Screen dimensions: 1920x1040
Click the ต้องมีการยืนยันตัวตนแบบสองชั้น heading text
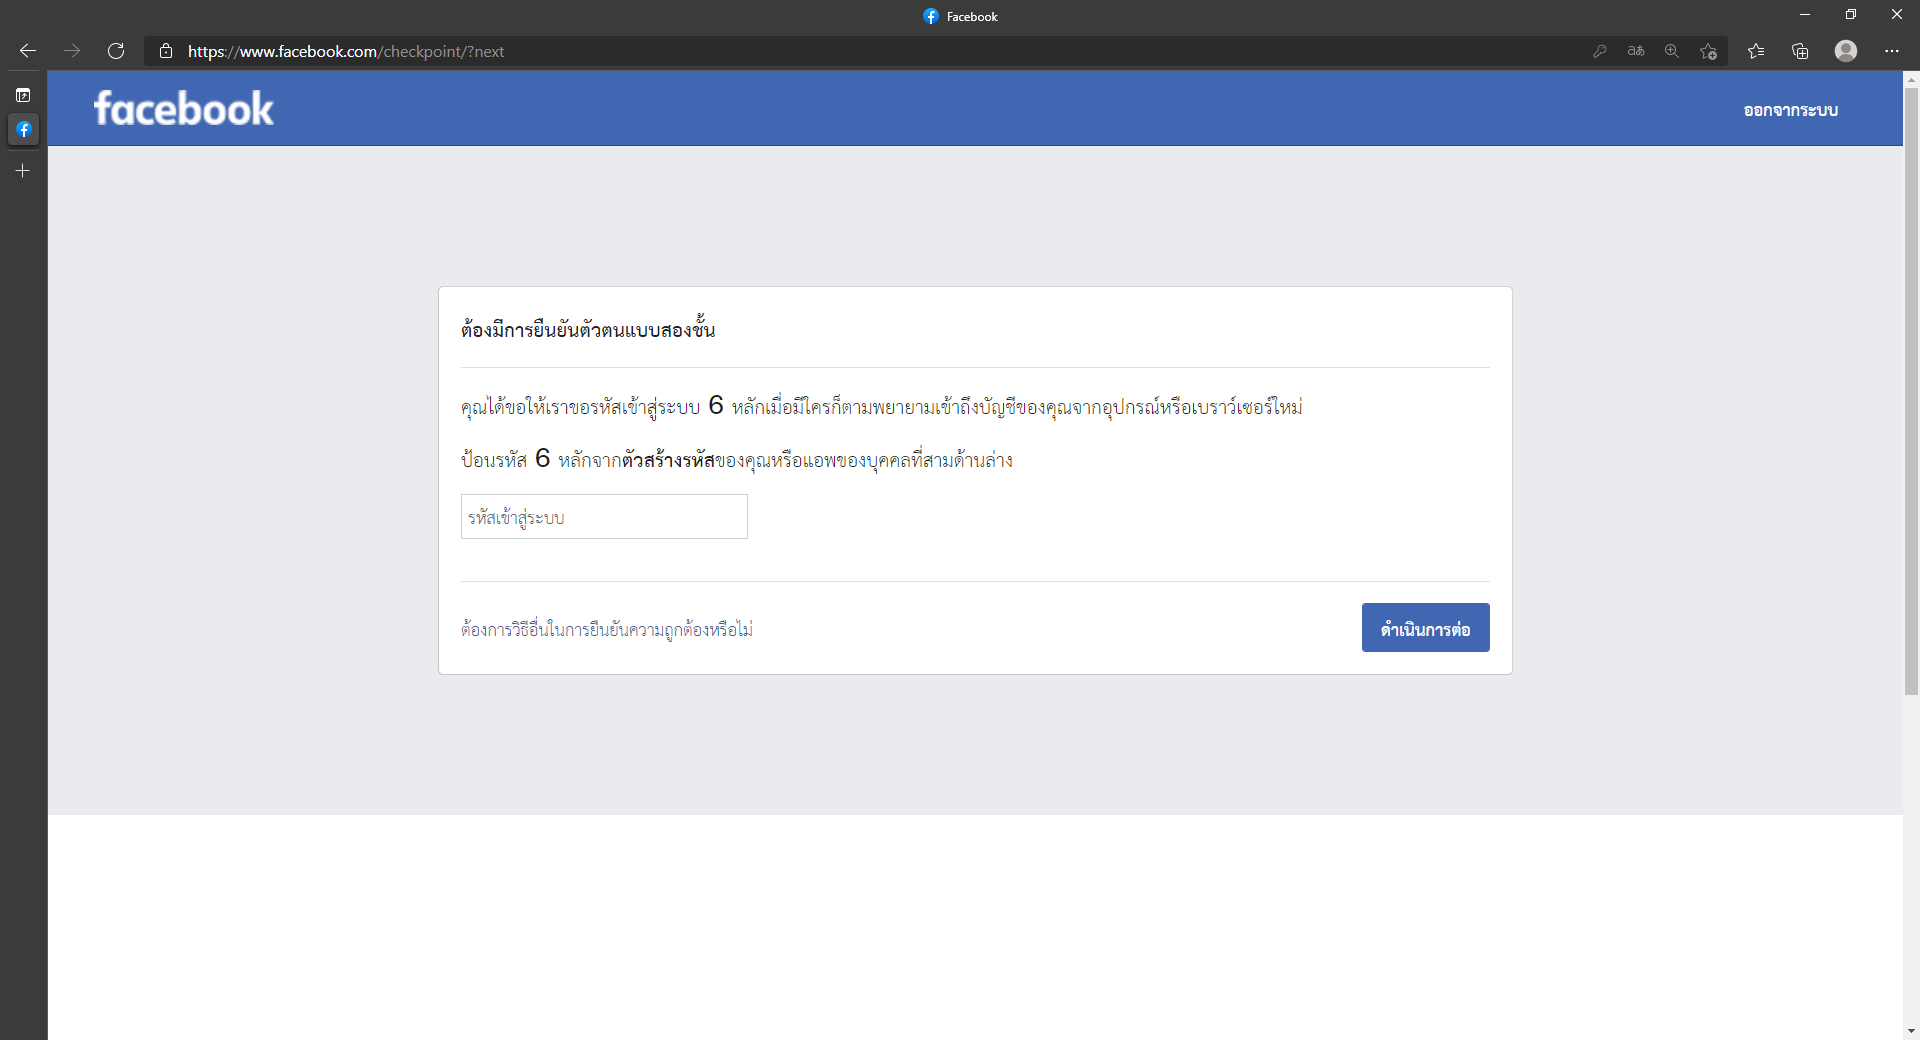tap(588, 329)
